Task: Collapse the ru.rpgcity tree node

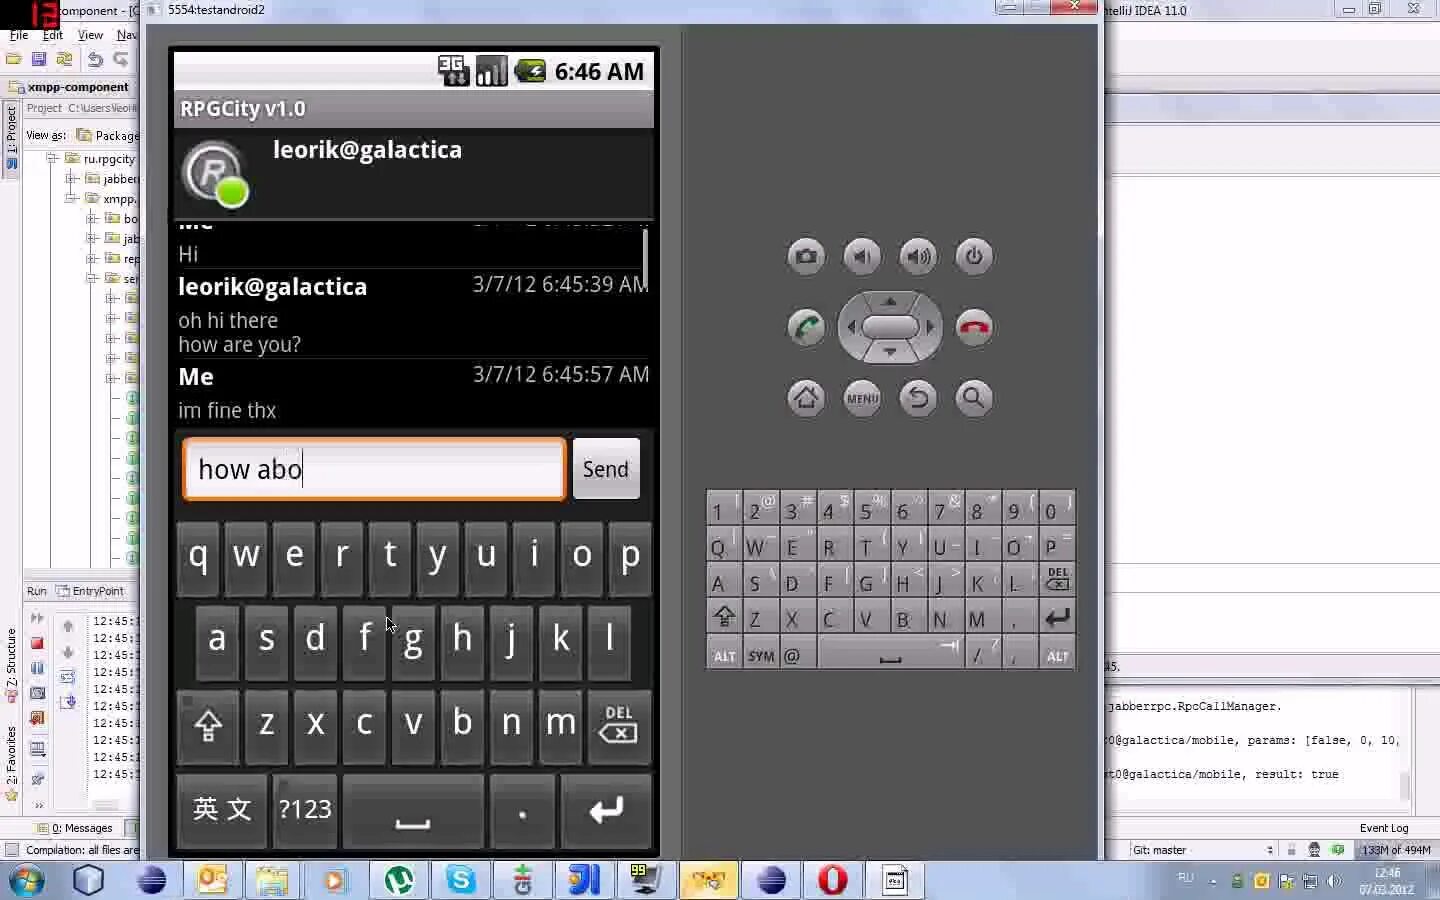Action: [x=52, y=158]
